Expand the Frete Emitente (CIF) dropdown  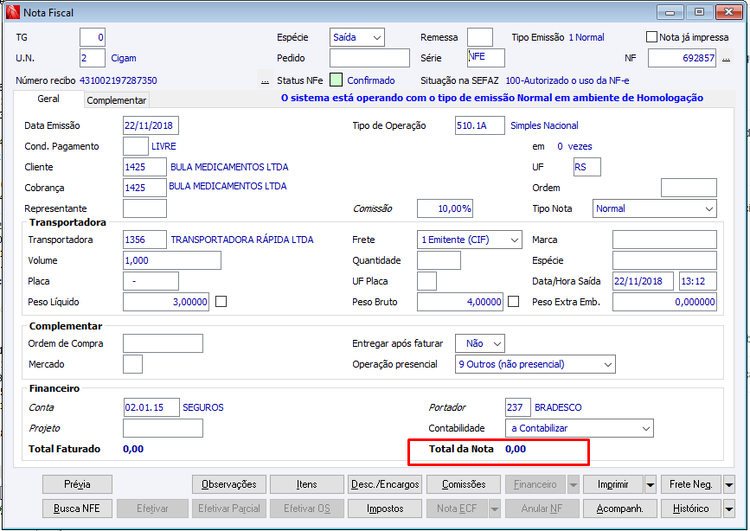[x=469, y=240]
